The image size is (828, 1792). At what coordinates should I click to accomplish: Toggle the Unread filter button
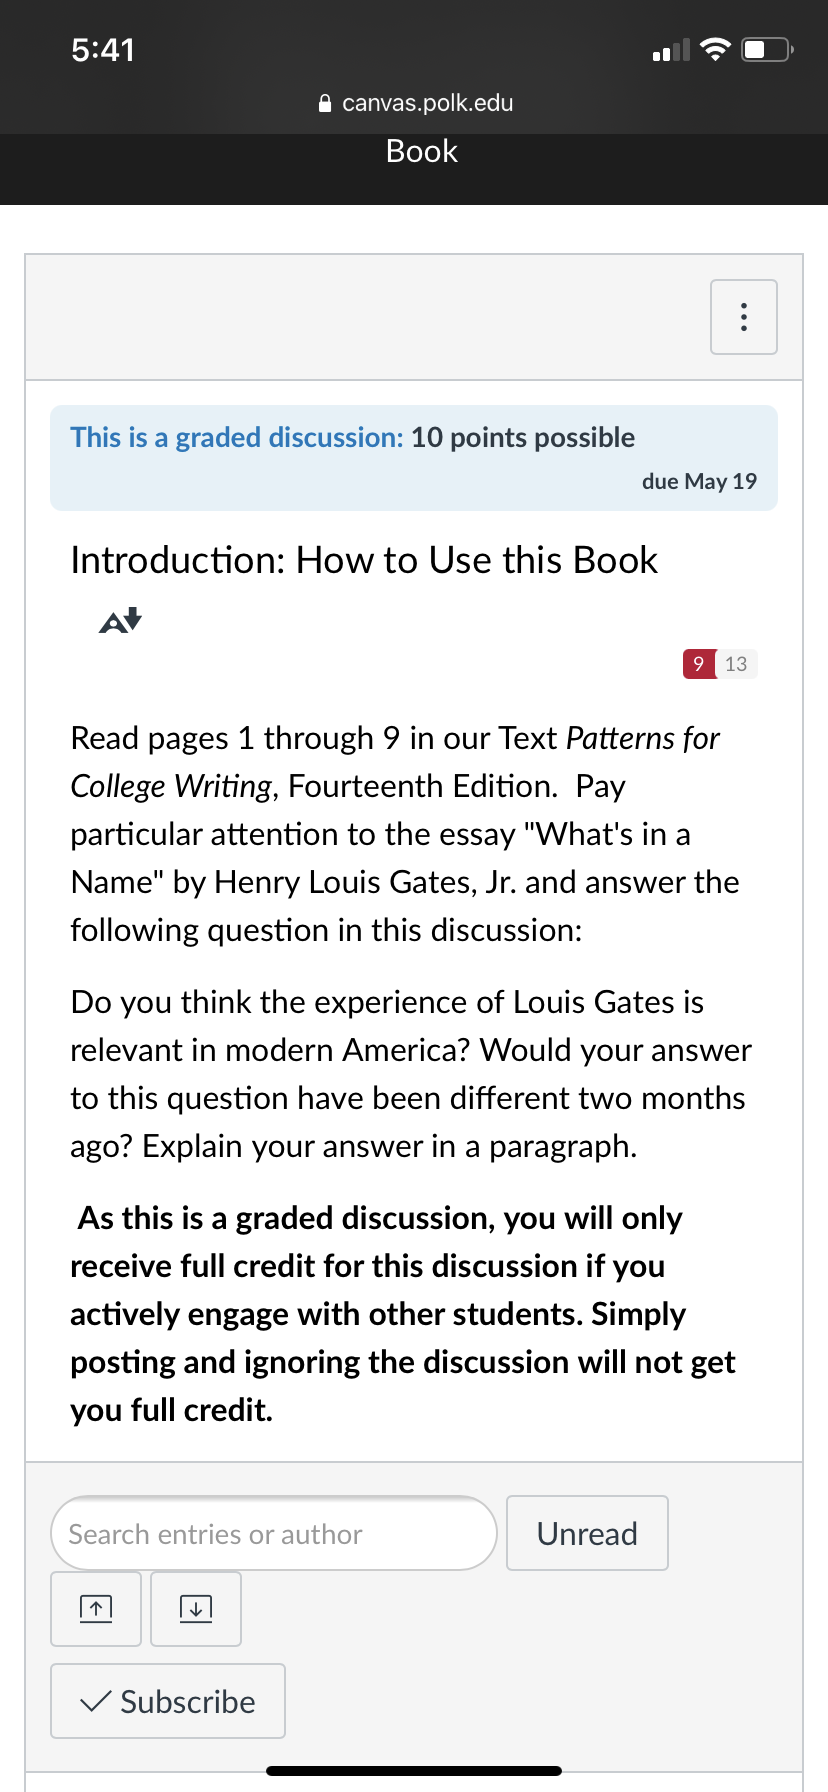coord(587,1533)
